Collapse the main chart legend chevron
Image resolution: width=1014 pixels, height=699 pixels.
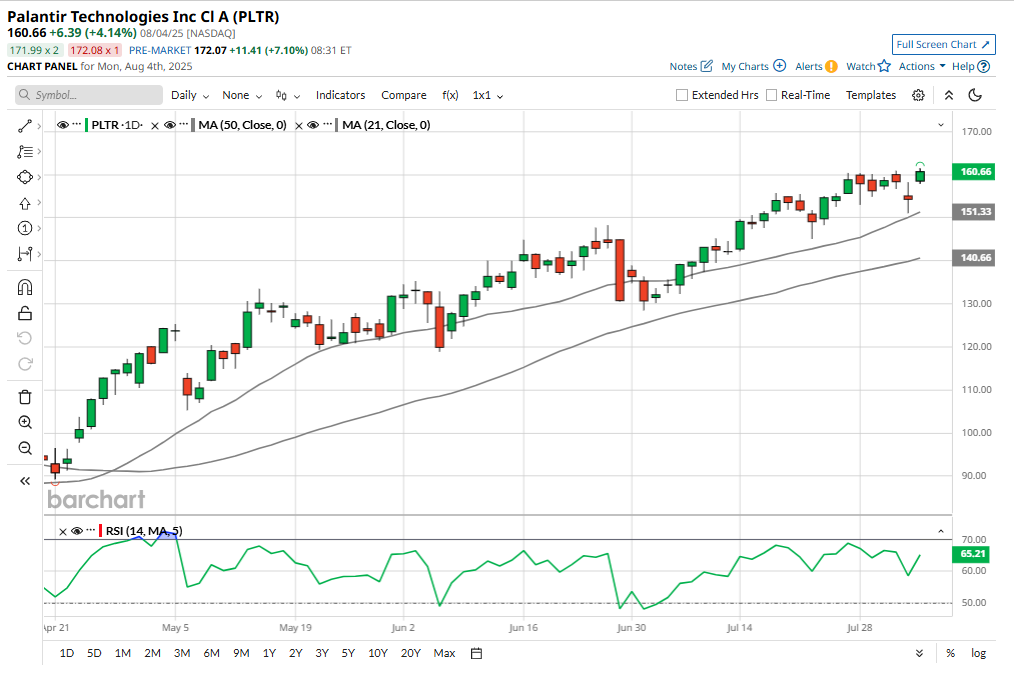coord(941,125)
